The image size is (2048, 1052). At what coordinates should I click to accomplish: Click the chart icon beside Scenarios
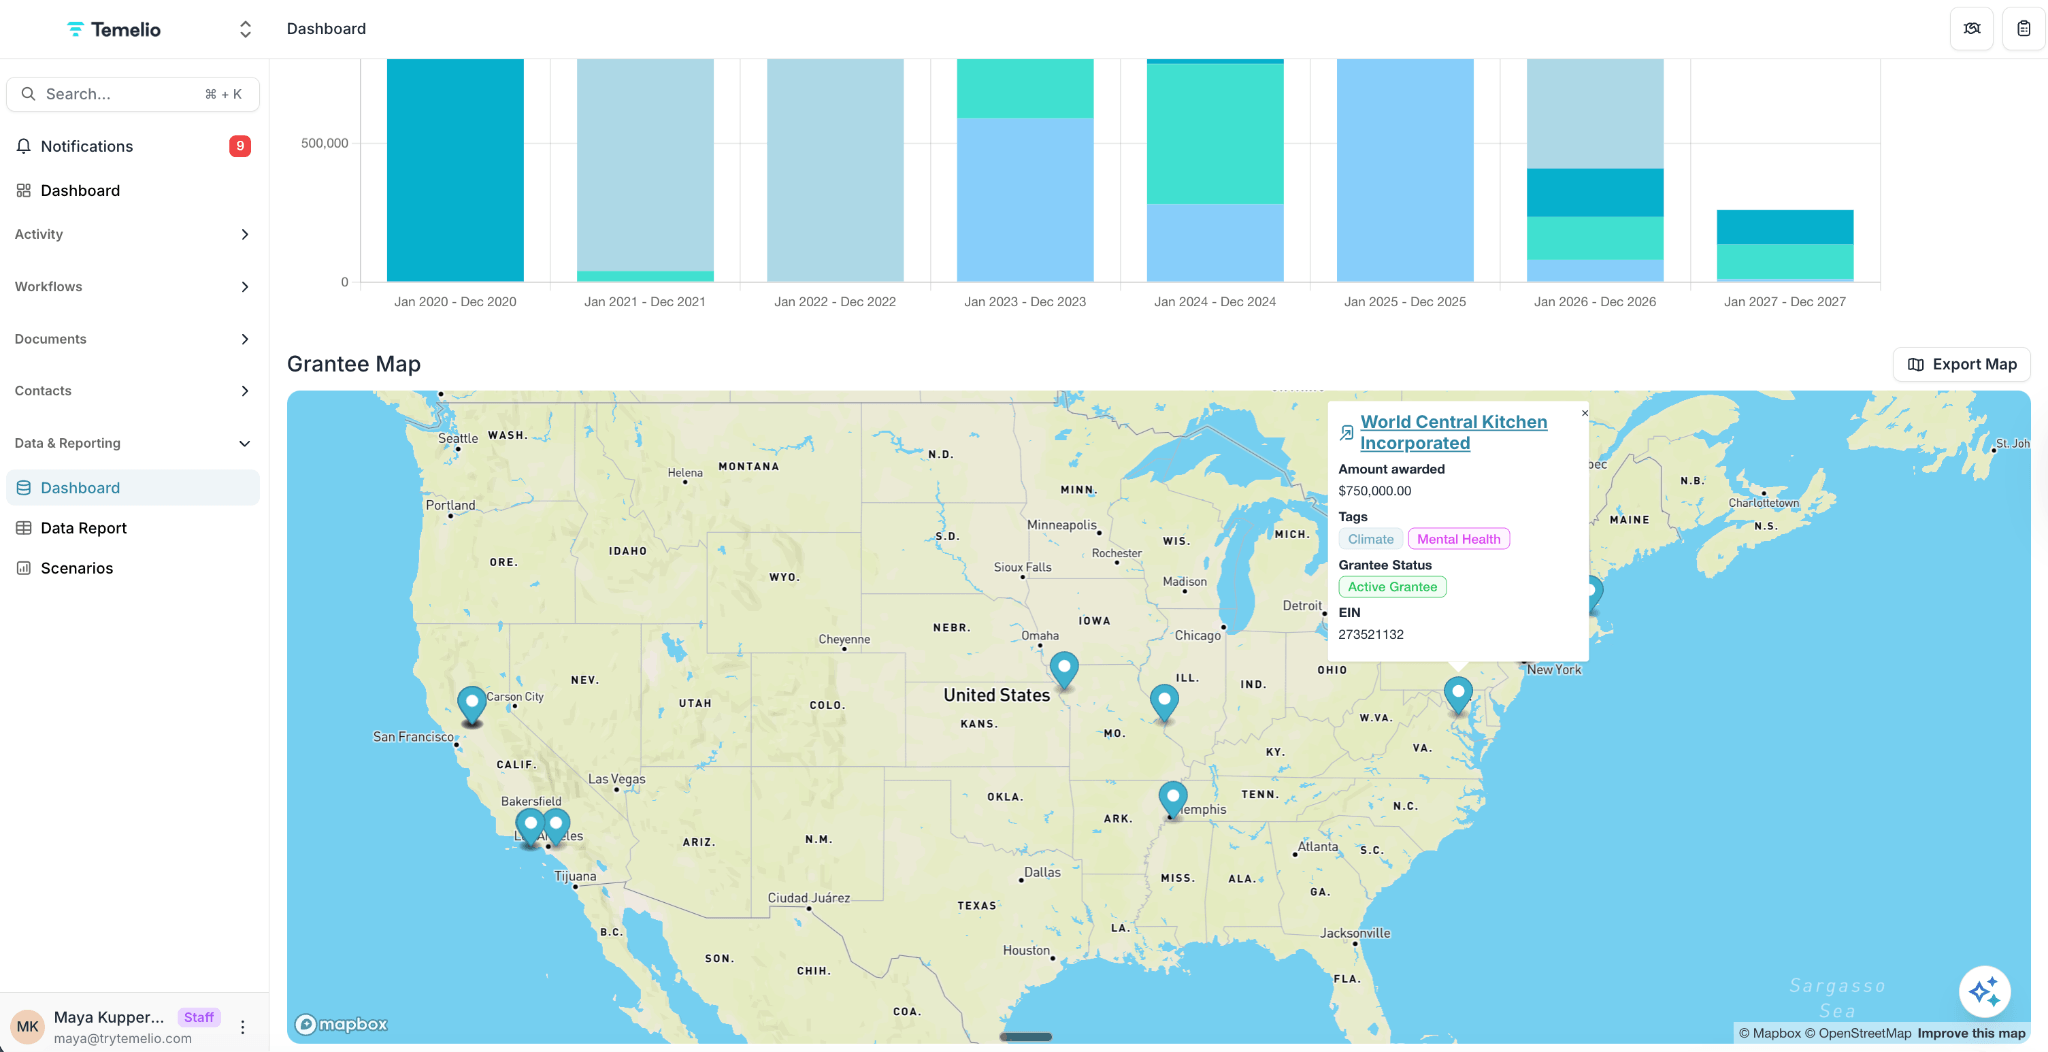pos(24,568)
